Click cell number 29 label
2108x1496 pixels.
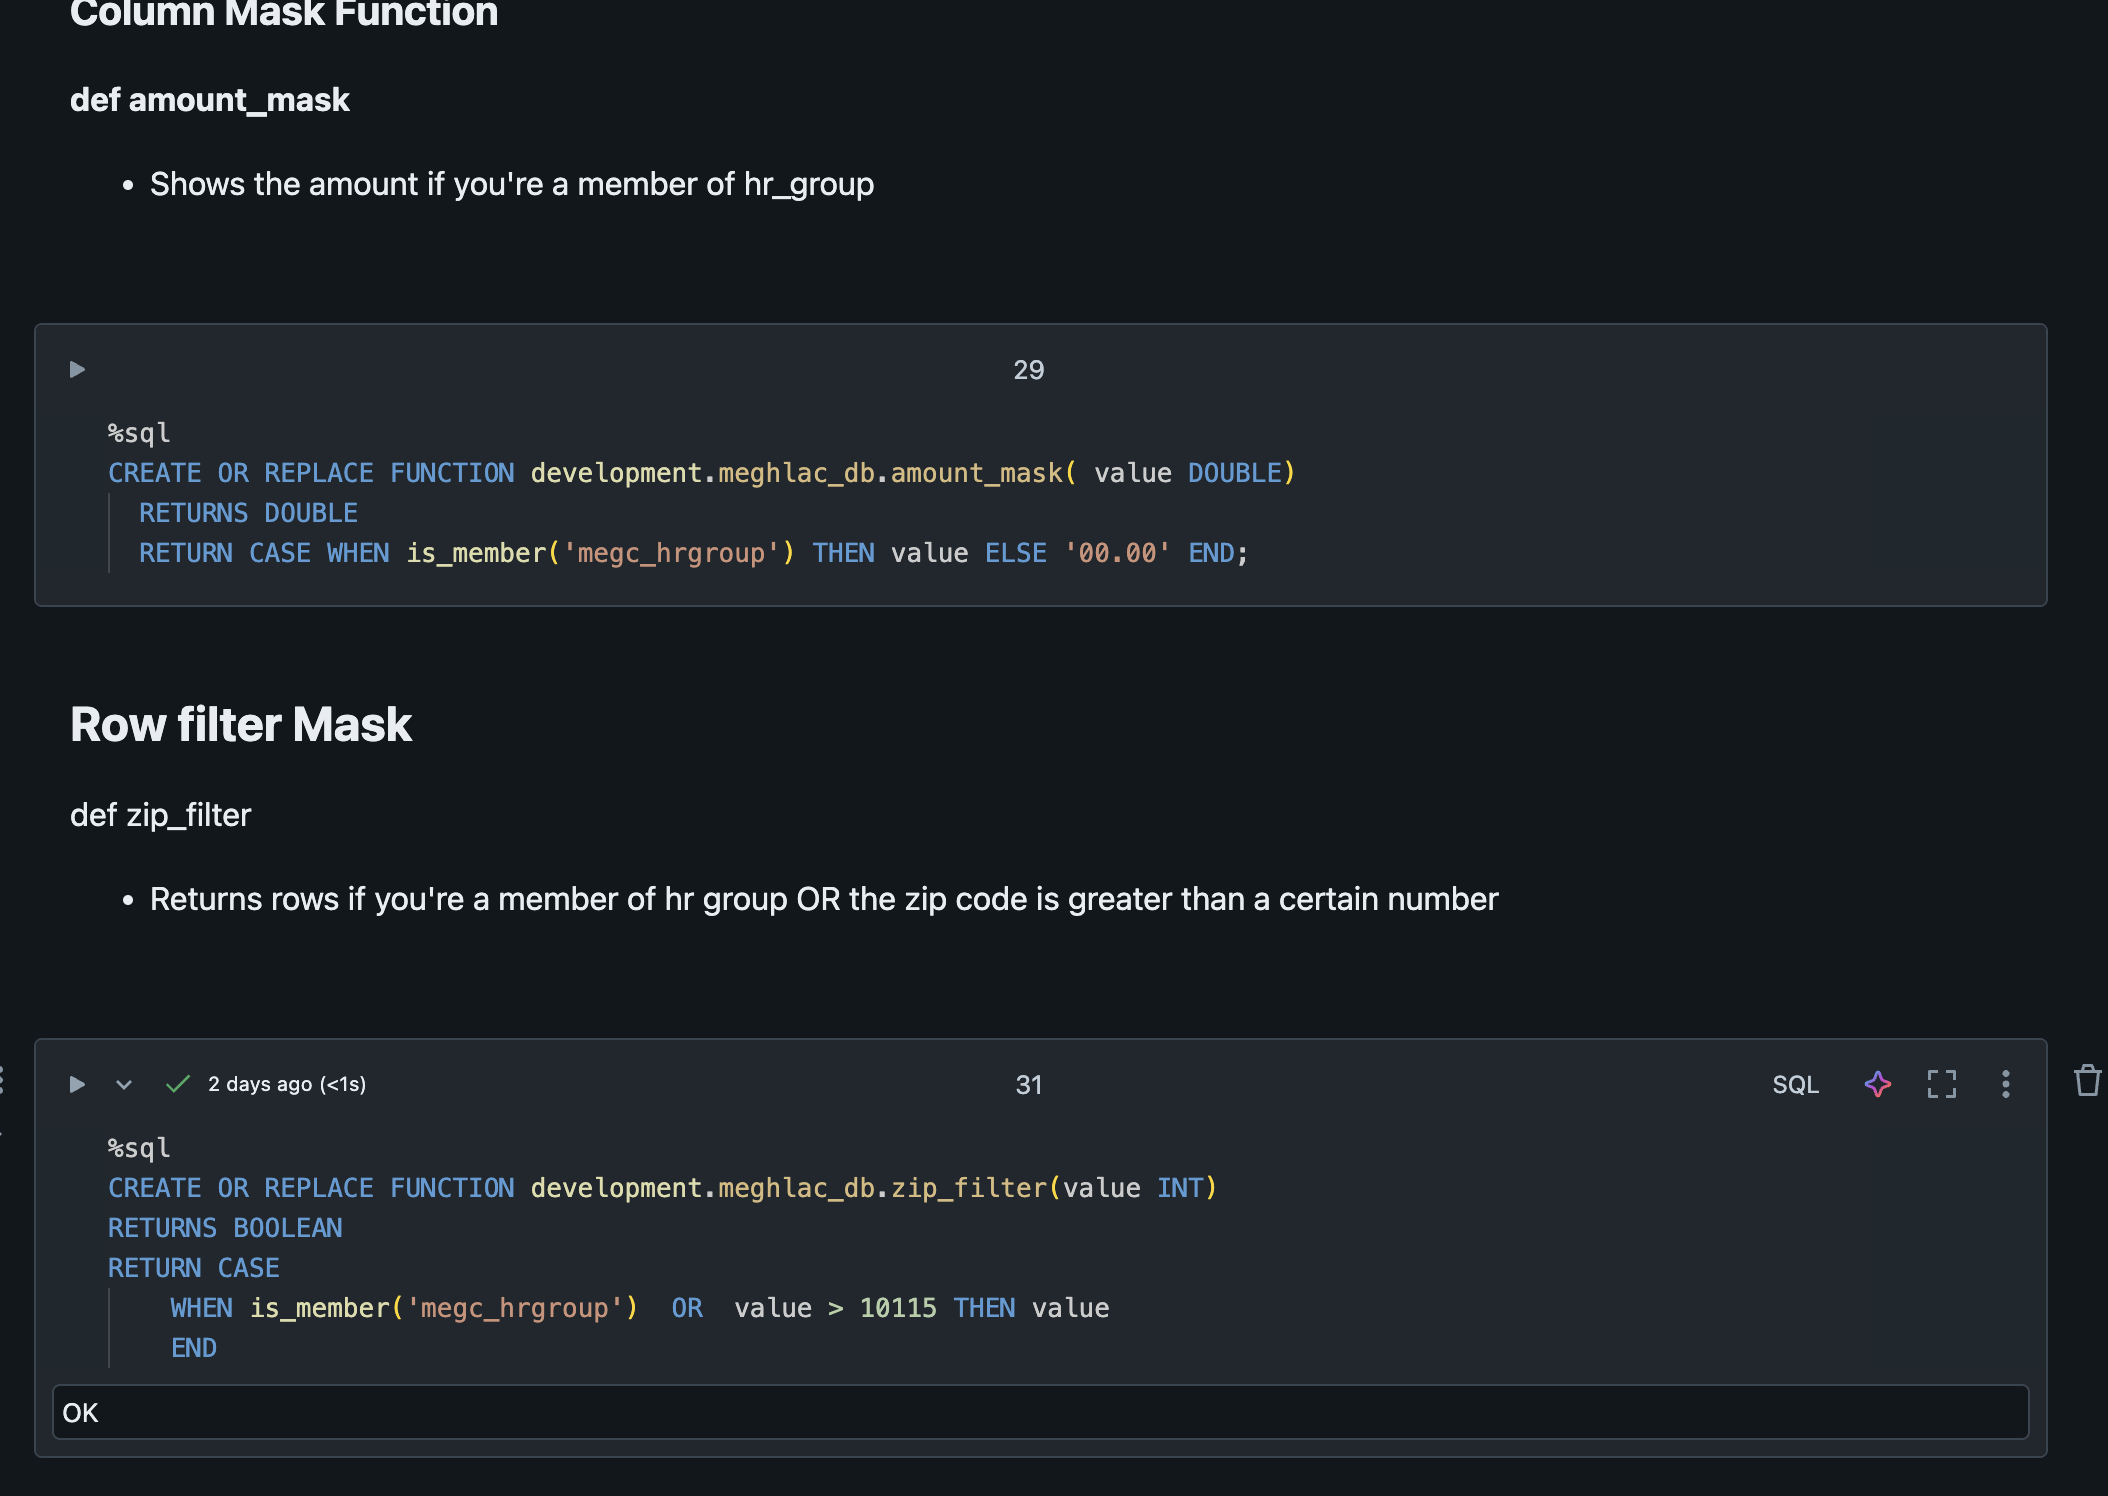tap(1029, 369)
